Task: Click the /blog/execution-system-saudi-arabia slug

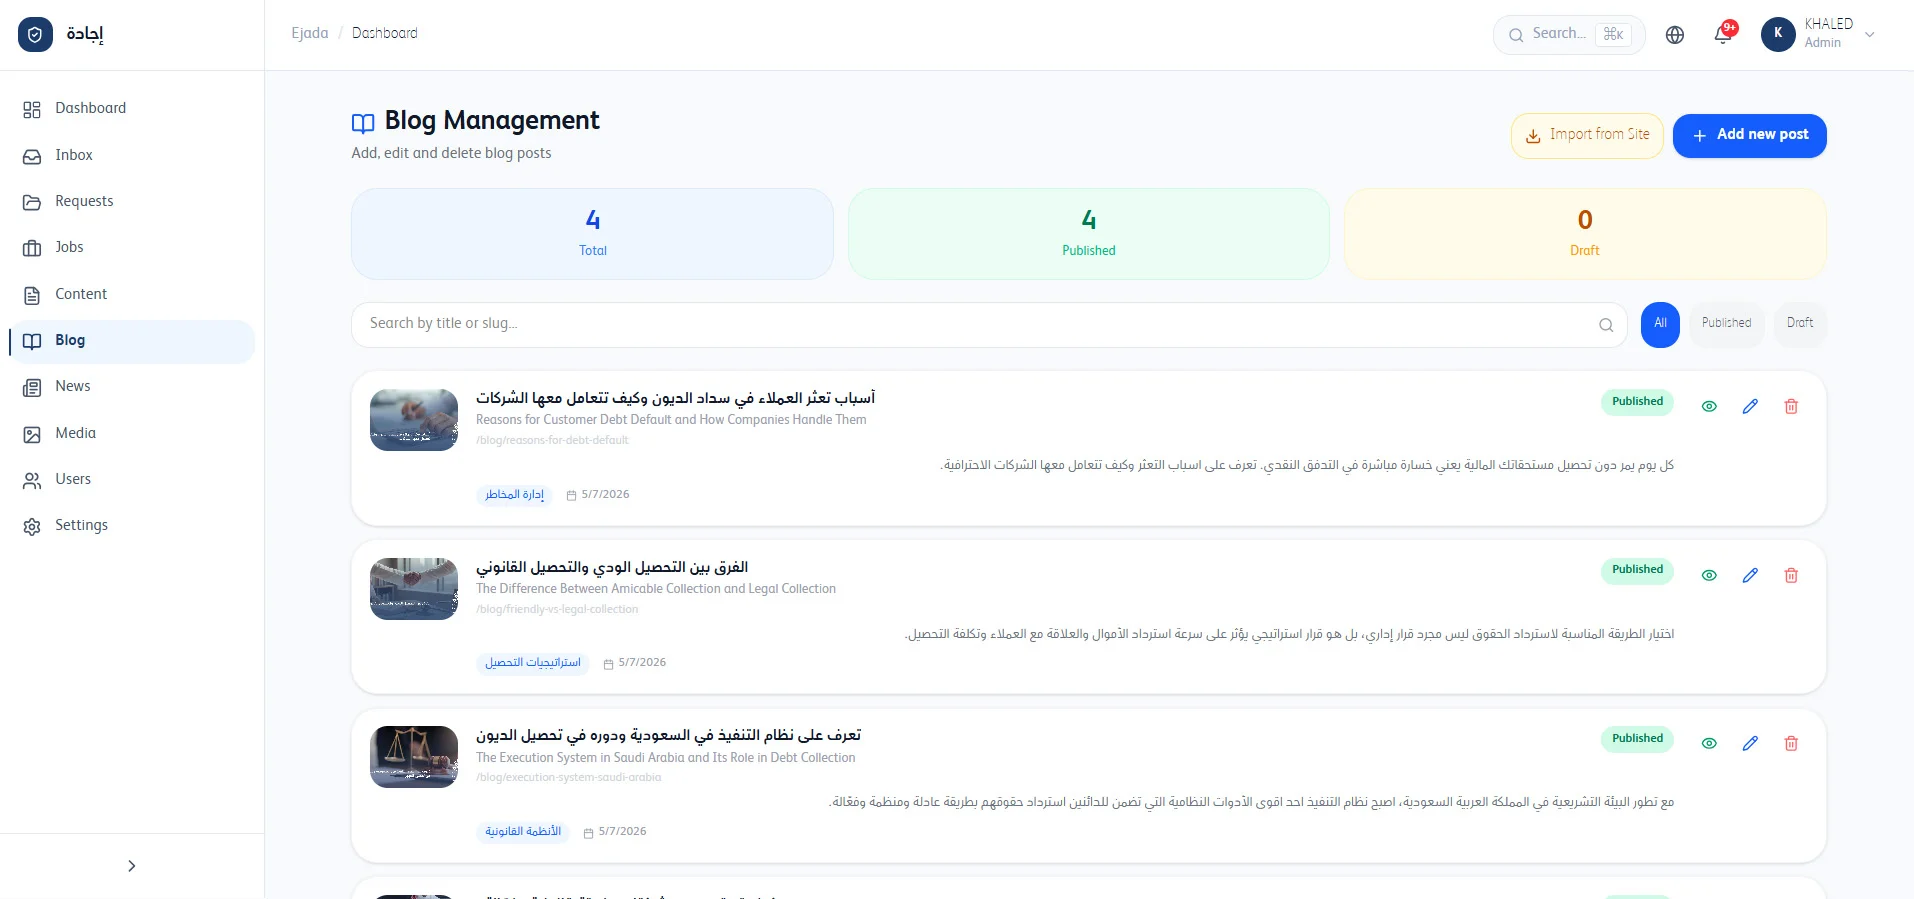Action: 569,777
